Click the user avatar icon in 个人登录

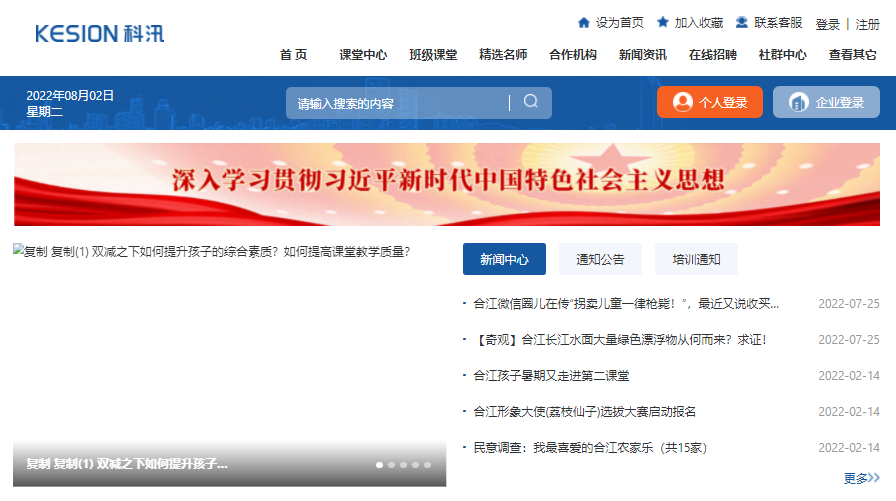(x=682, y=102)
